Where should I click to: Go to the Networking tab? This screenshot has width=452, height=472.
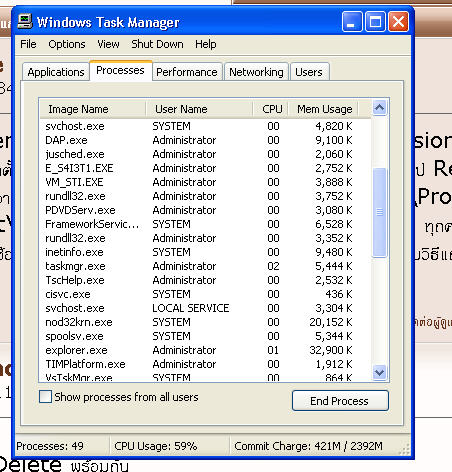coord(256,72)
